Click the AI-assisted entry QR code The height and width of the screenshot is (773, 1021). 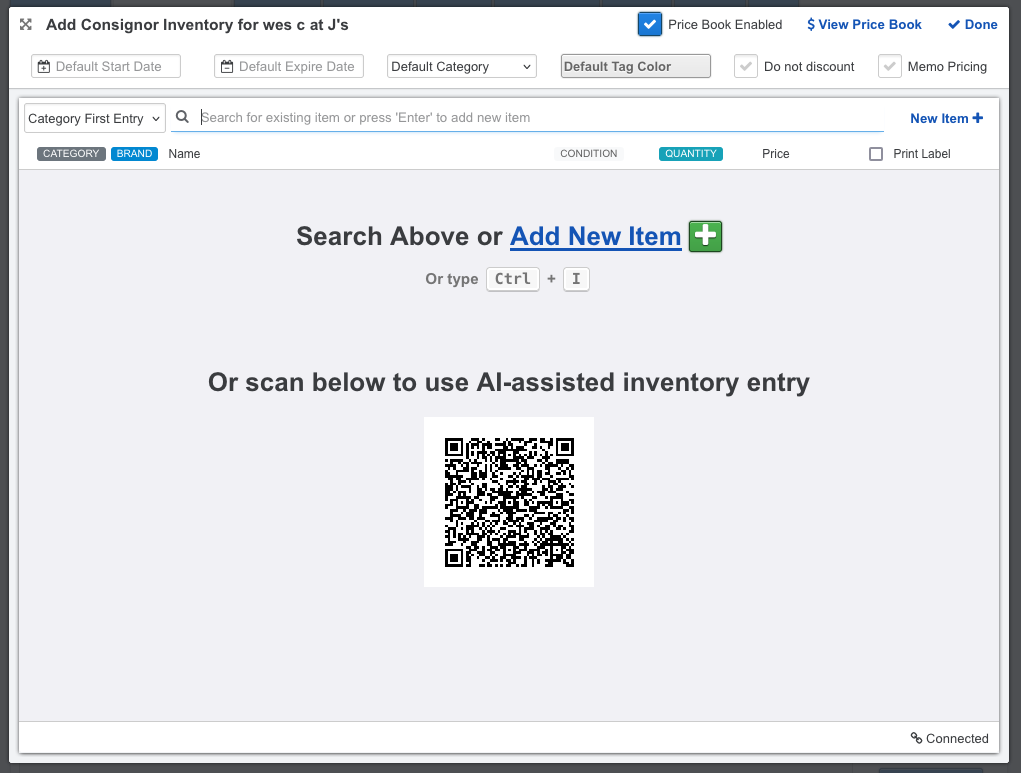pos(509,502)
